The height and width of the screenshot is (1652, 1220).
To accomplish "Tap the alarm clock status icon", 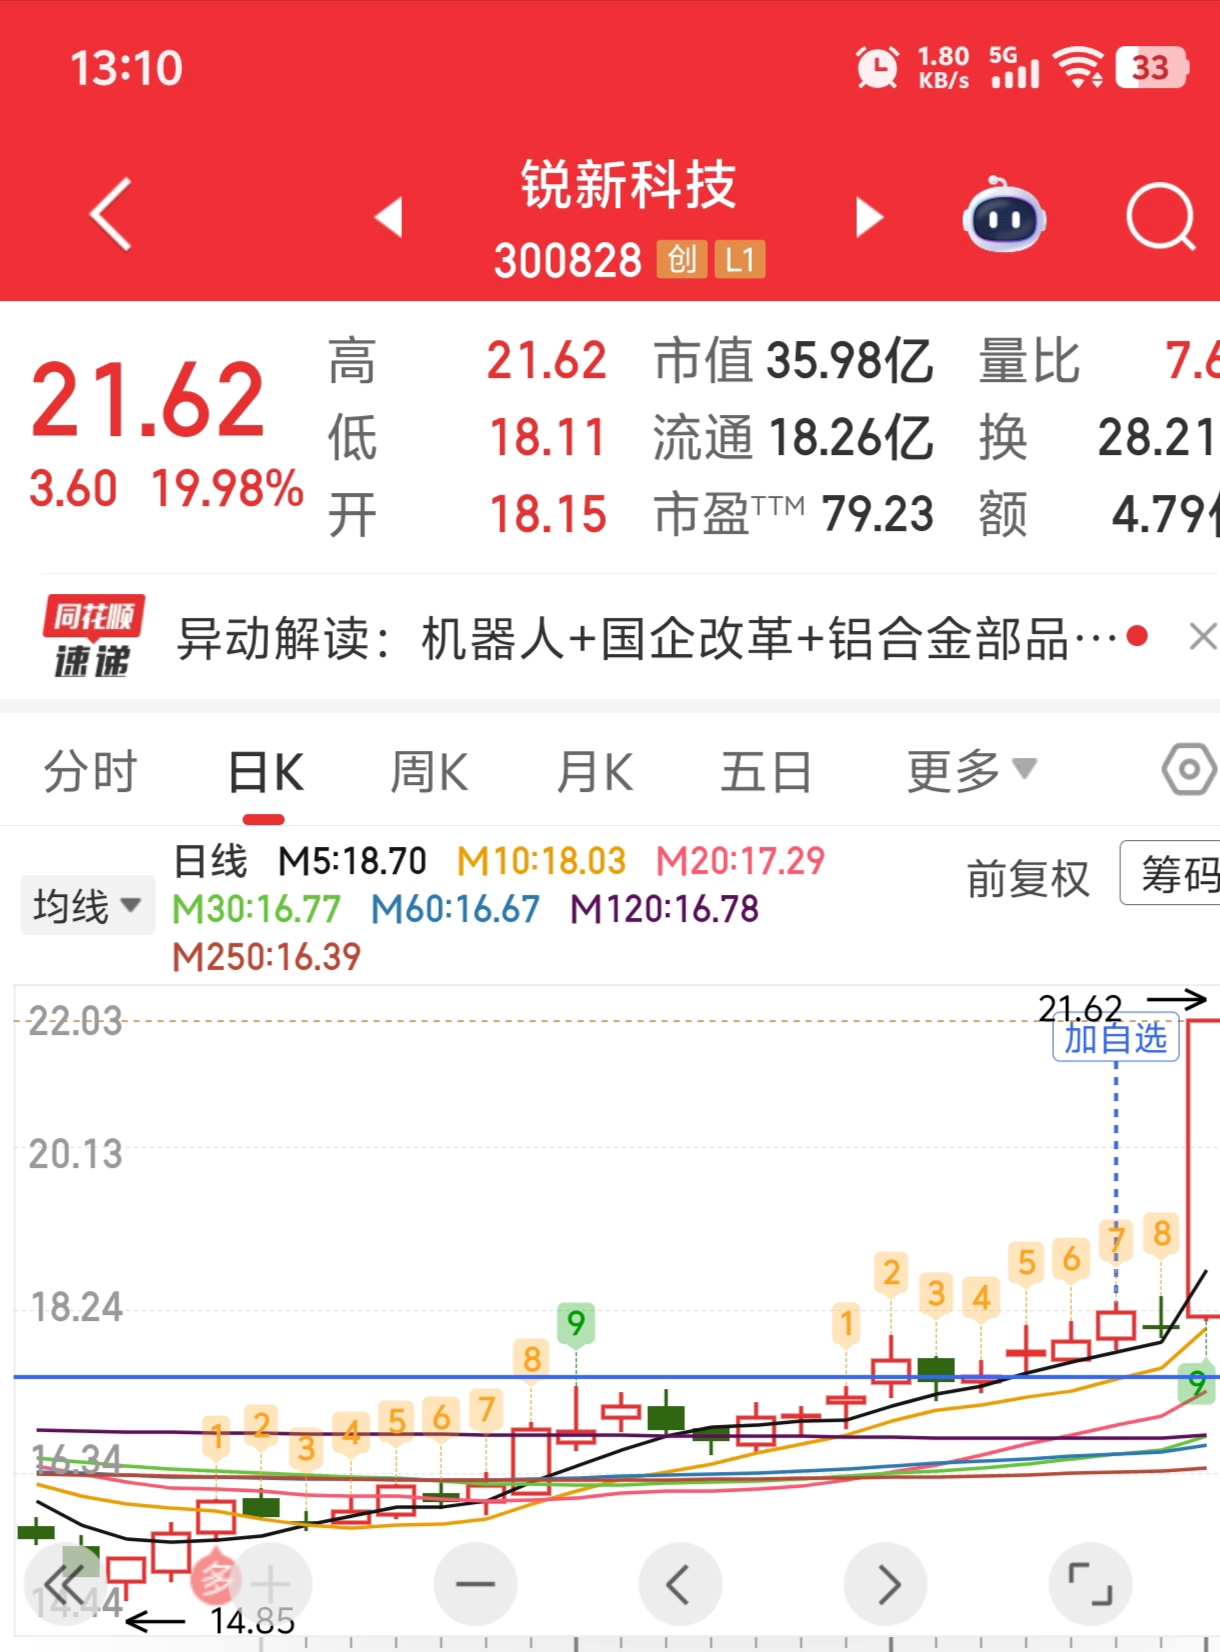I will pyautogui.click(x=877, y=68).
